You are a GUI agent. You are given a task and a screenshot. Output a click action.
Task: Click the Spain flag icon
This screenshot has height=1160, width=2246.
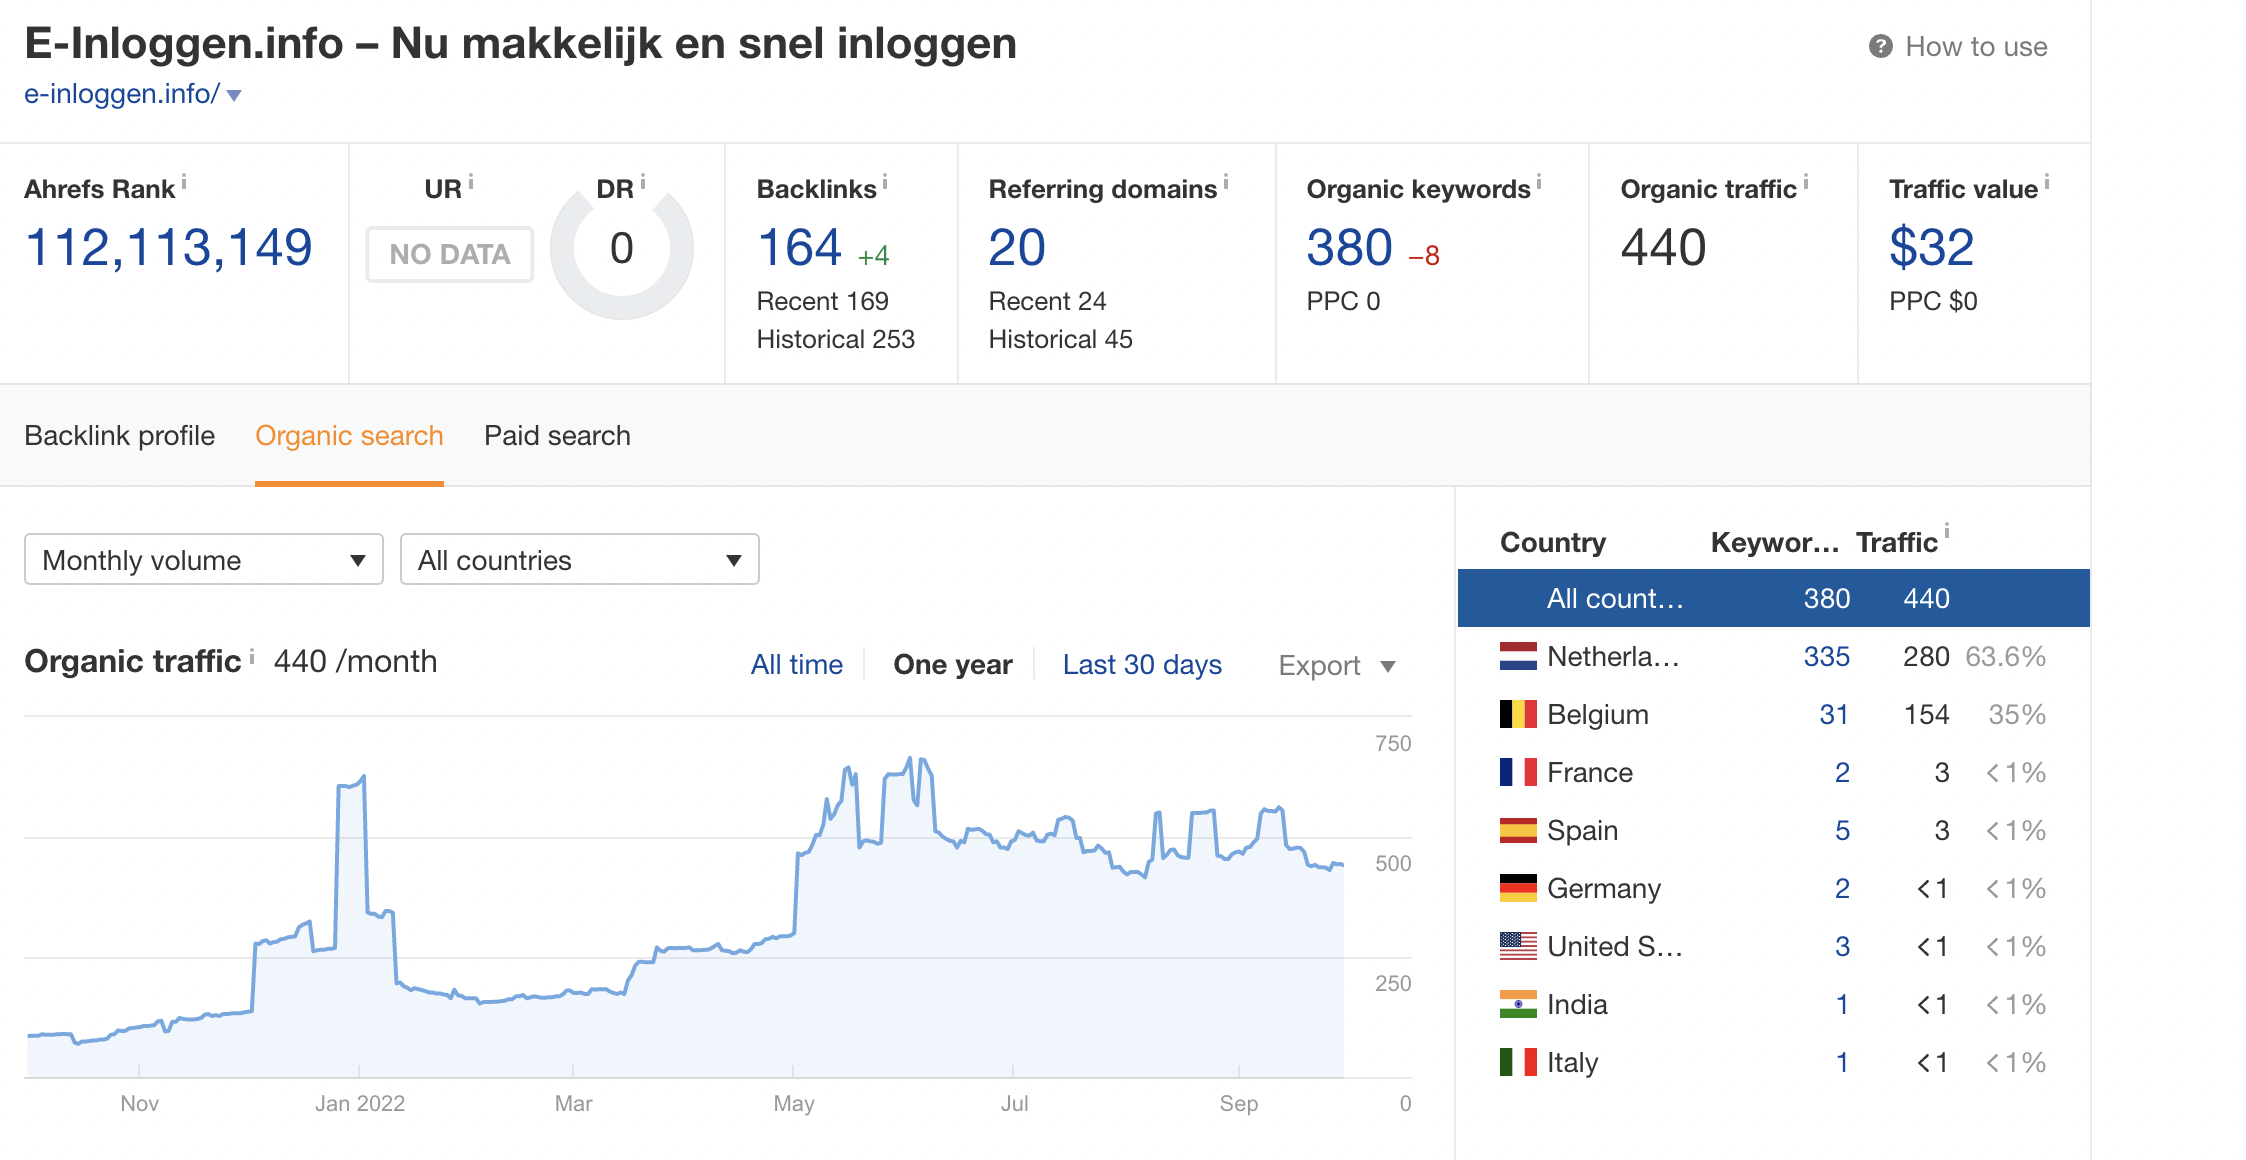click(1518, 830)
